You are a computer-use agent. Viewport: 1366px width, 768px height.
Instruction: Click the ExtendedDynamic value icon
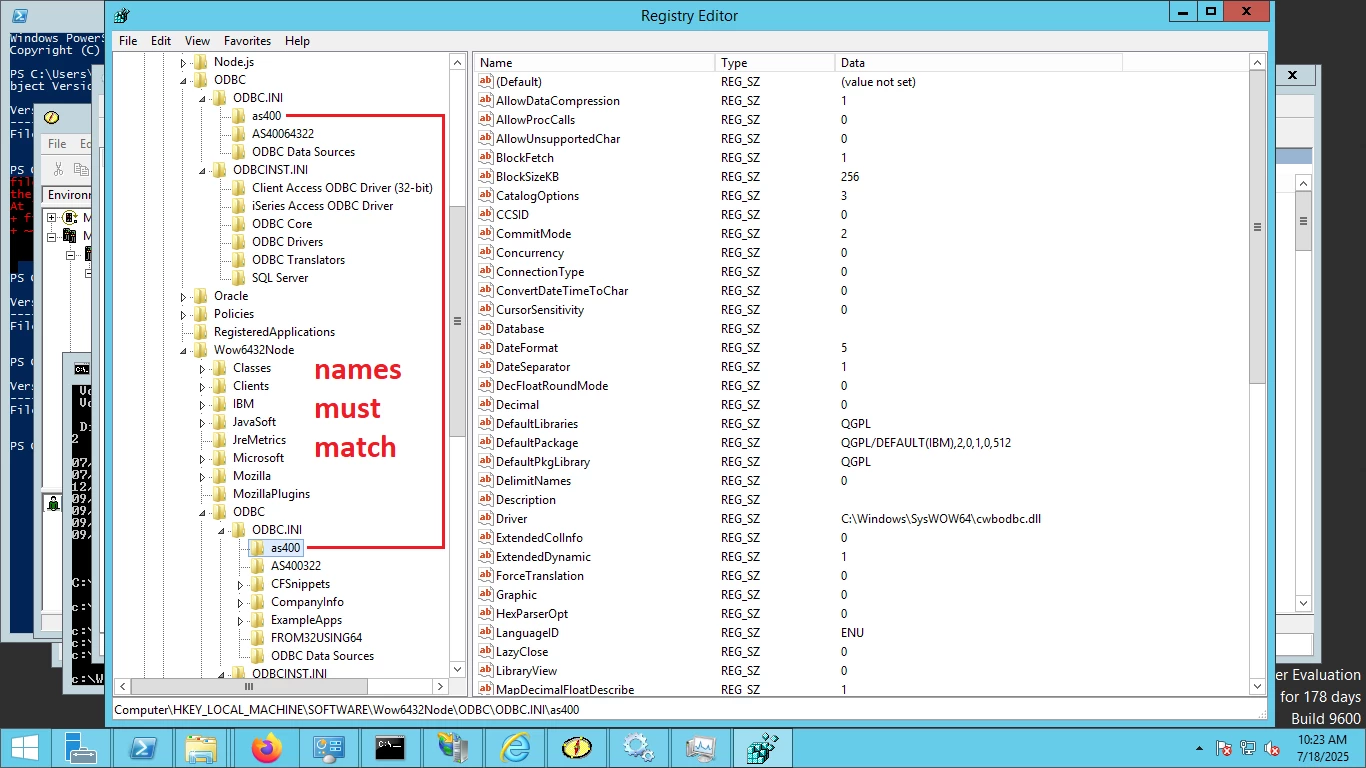486,557
